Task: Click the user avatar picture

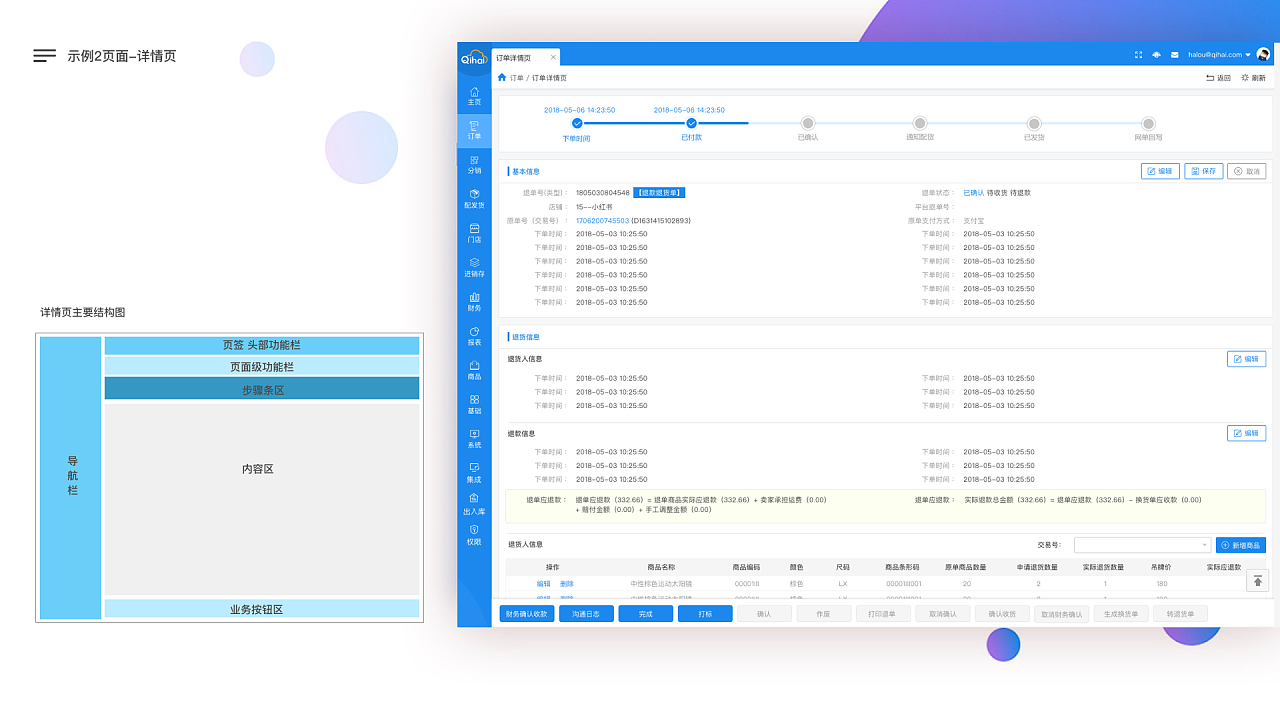Action: [1264, 55]
